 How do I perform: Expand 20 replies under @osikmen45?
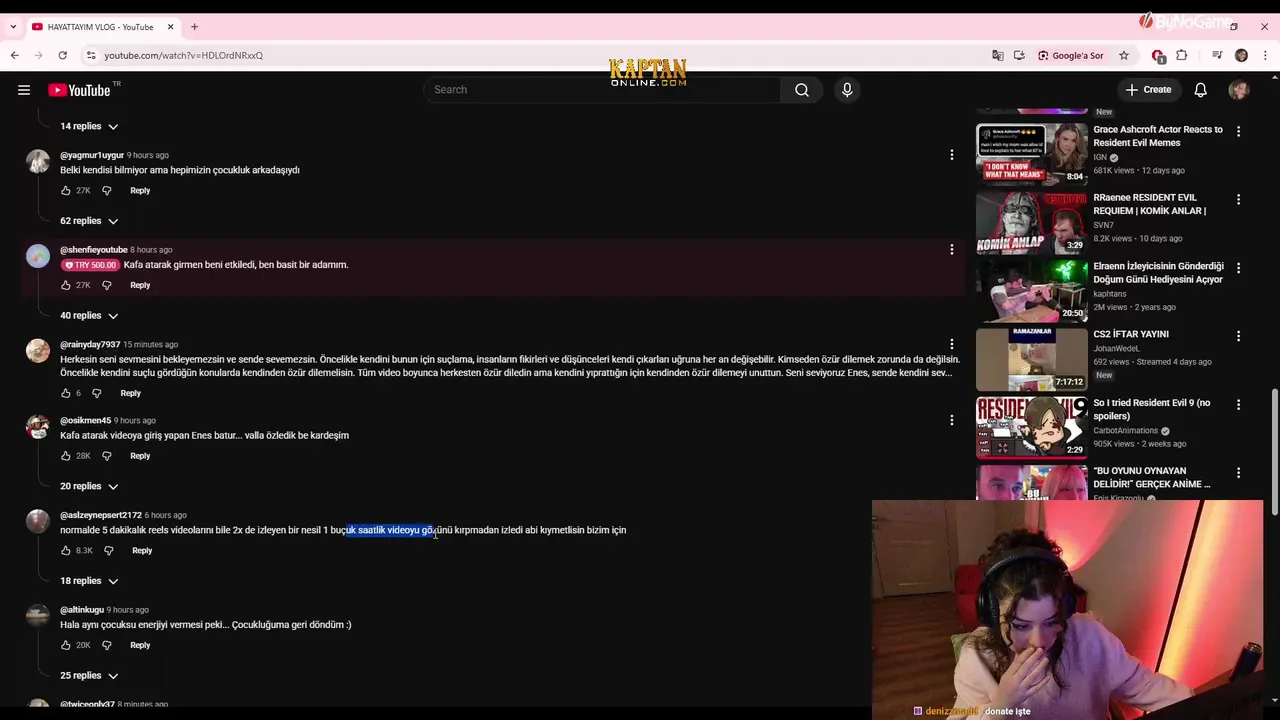tap(89, 486)
